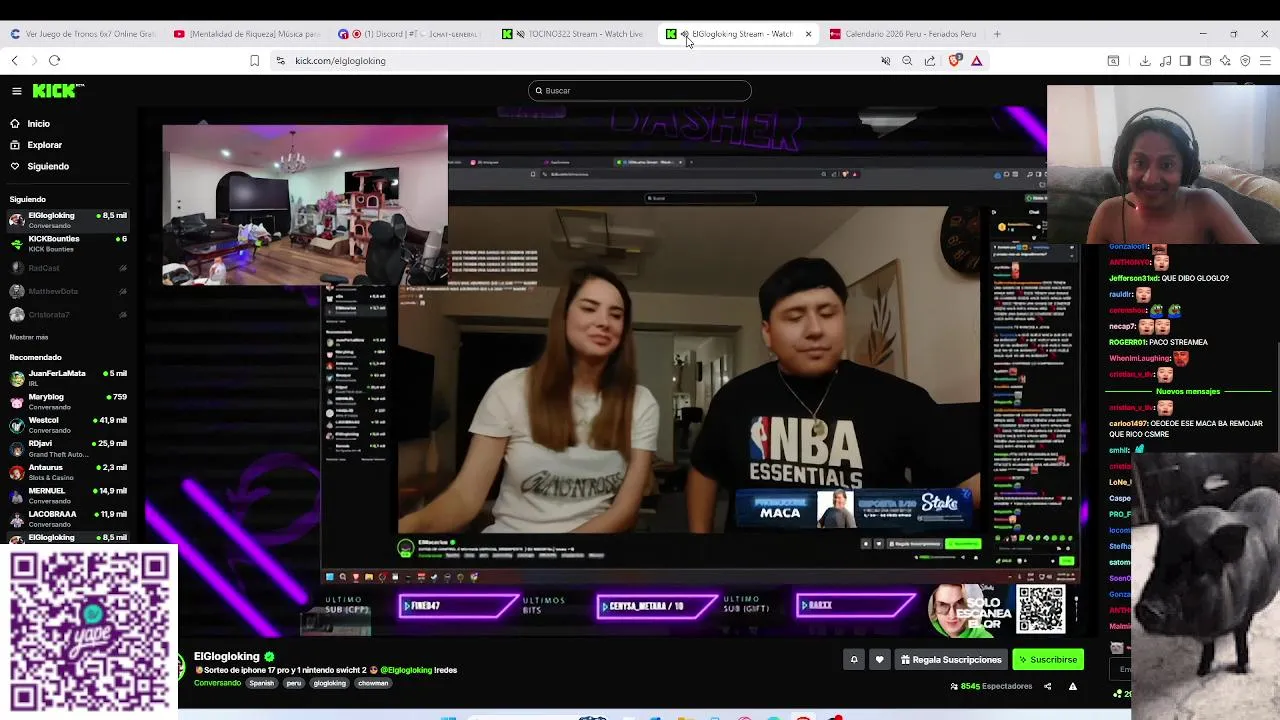Screen dimensions: 1280x720
Task: Open KICKBounties channel in the Siguiendo list
Action: click(68, 244)
